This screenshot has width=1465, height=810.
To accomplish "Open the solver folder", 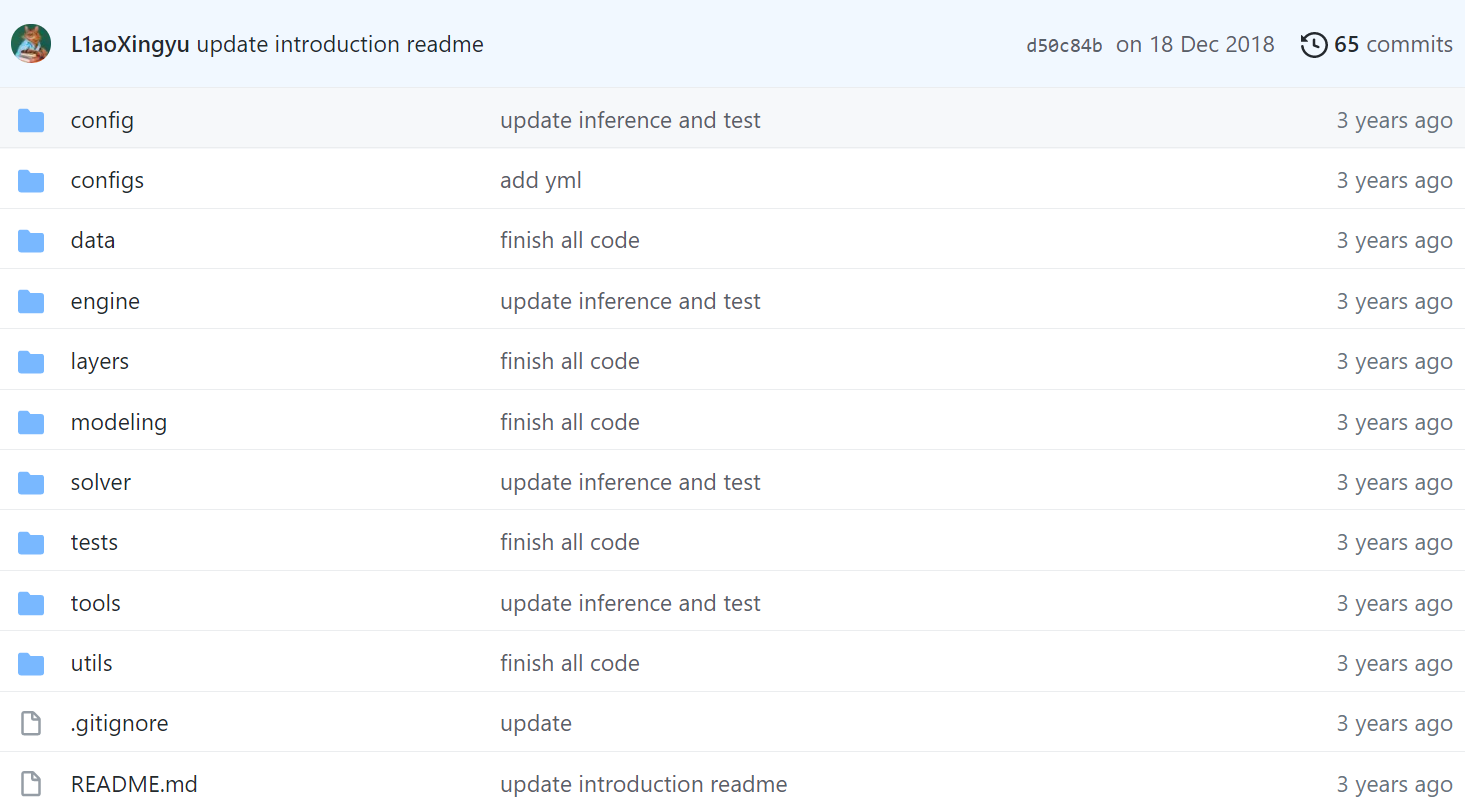I will [101, 482].
